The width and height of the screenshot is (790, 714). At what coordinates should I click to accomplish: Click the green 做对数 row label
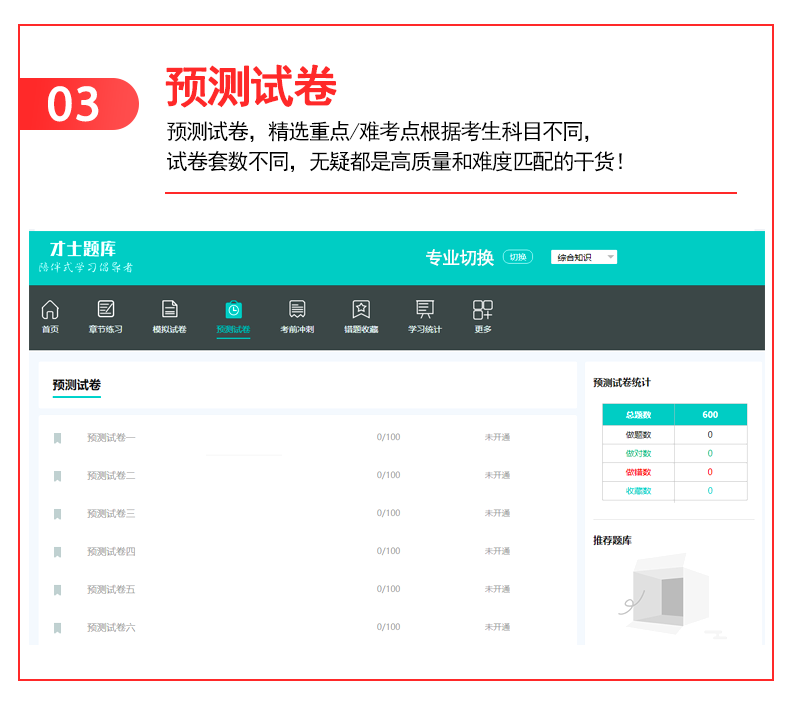[x=638, y=453]
